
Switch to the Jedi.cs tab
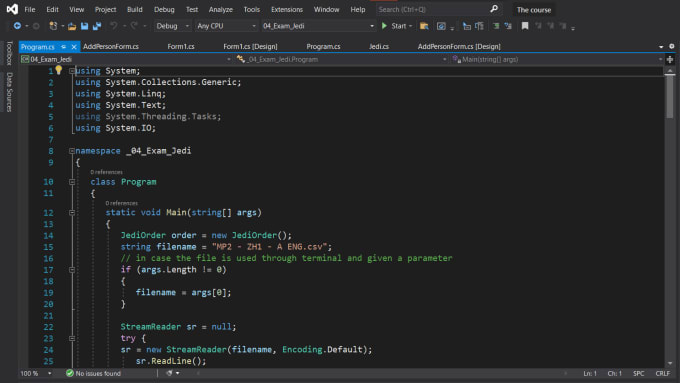coord(379,46)
